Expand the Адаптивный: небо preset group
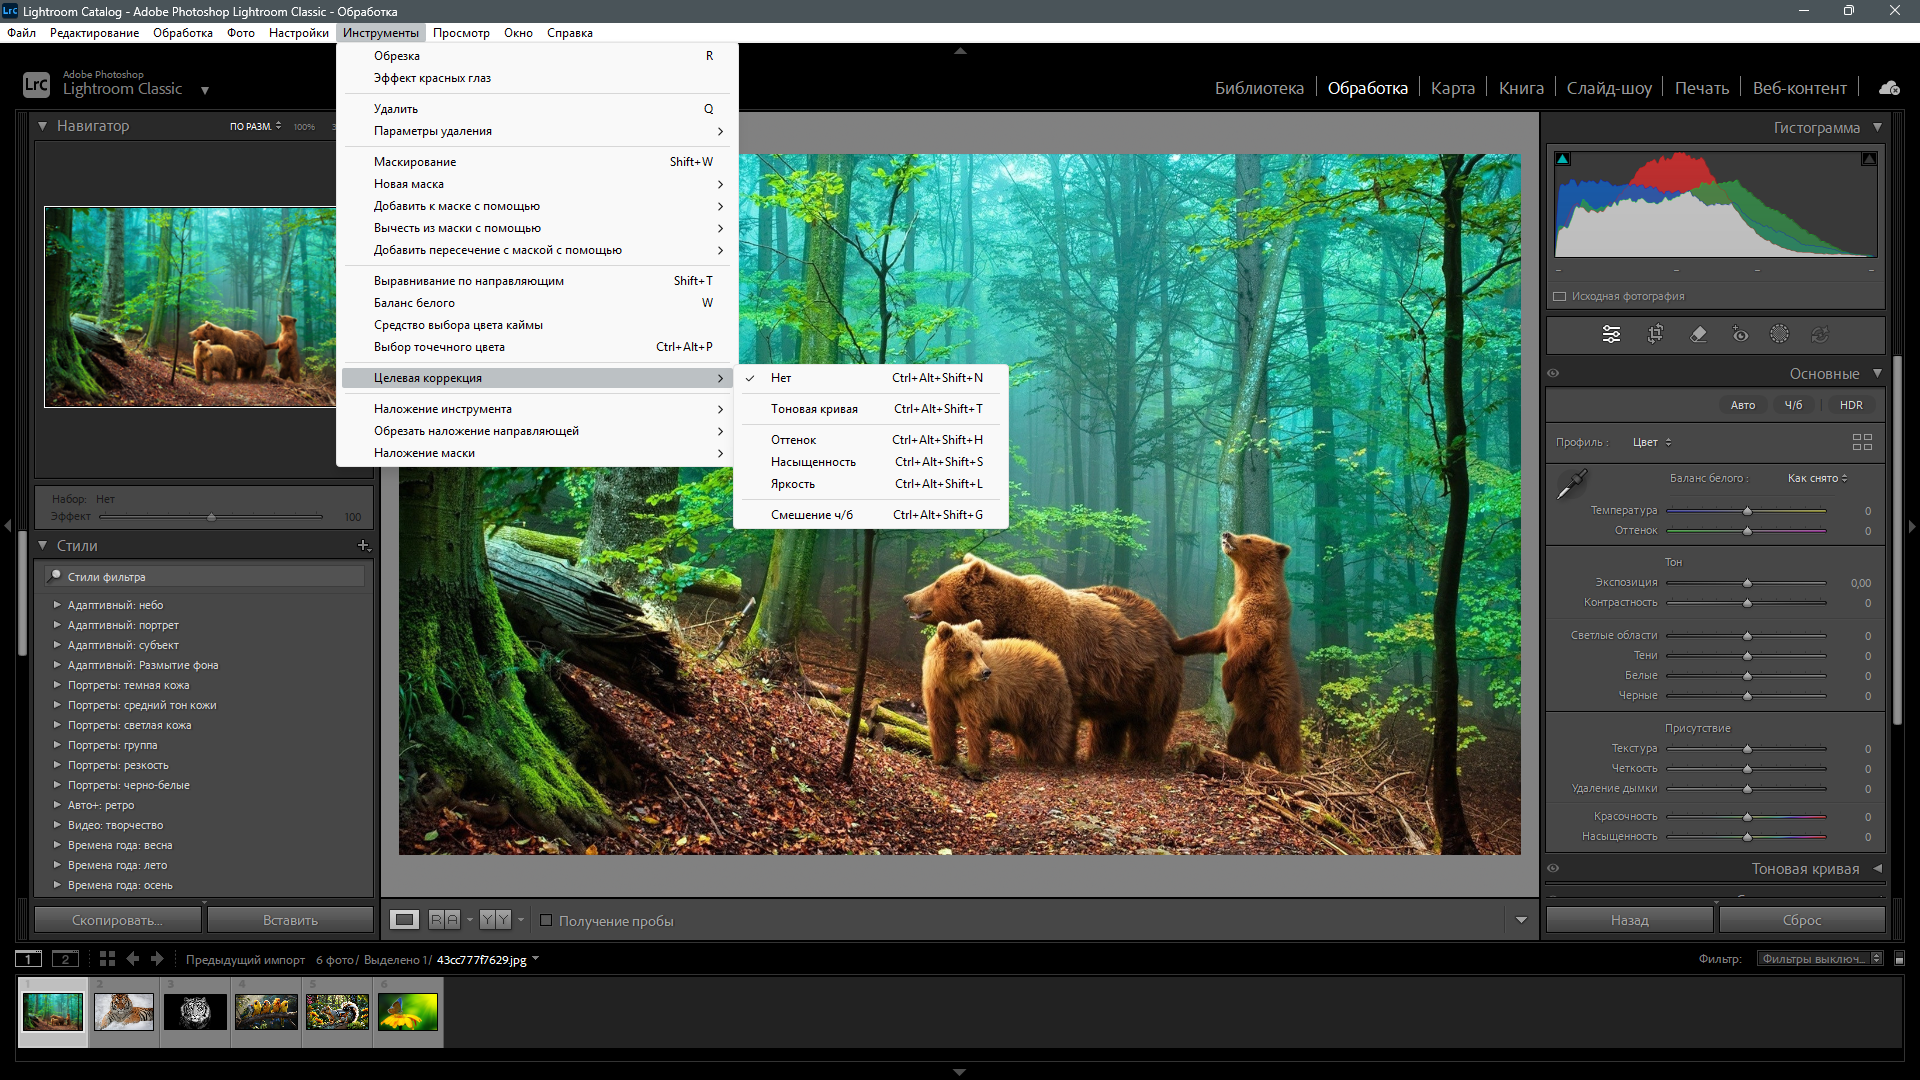 click(57, 605)
